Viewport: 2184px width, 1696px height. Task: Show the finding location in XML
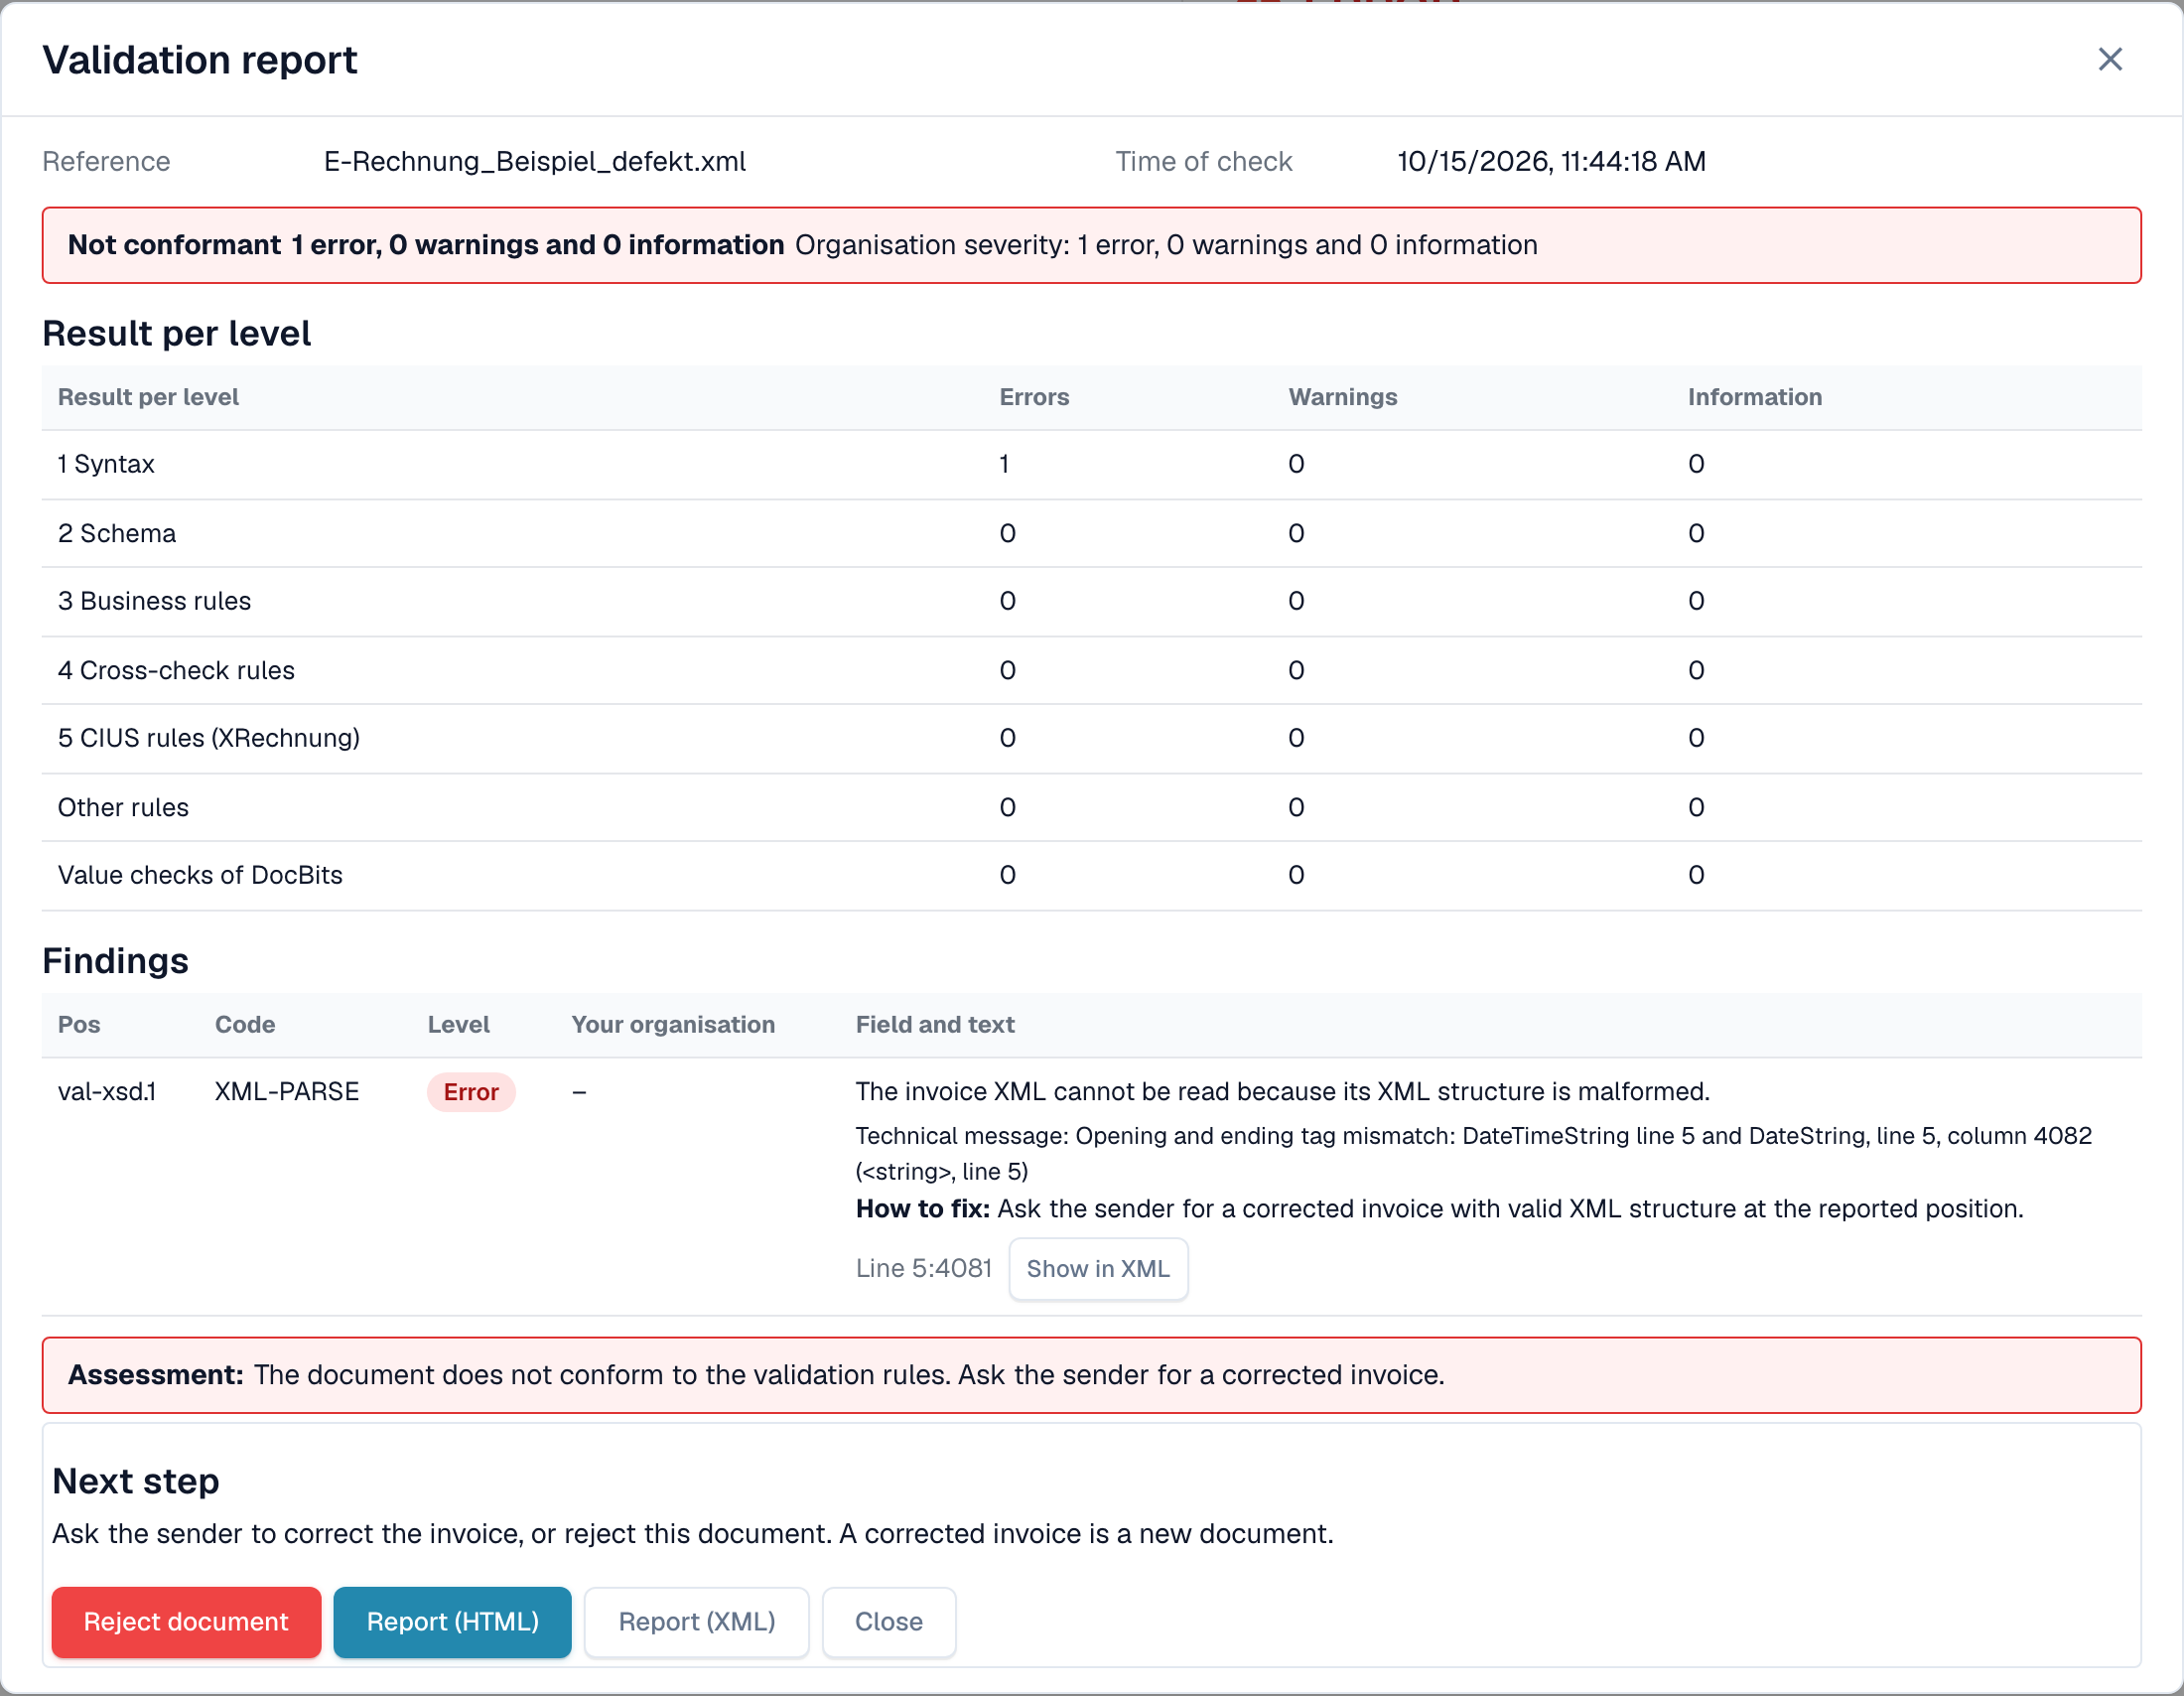(x=1098, y=1268)
